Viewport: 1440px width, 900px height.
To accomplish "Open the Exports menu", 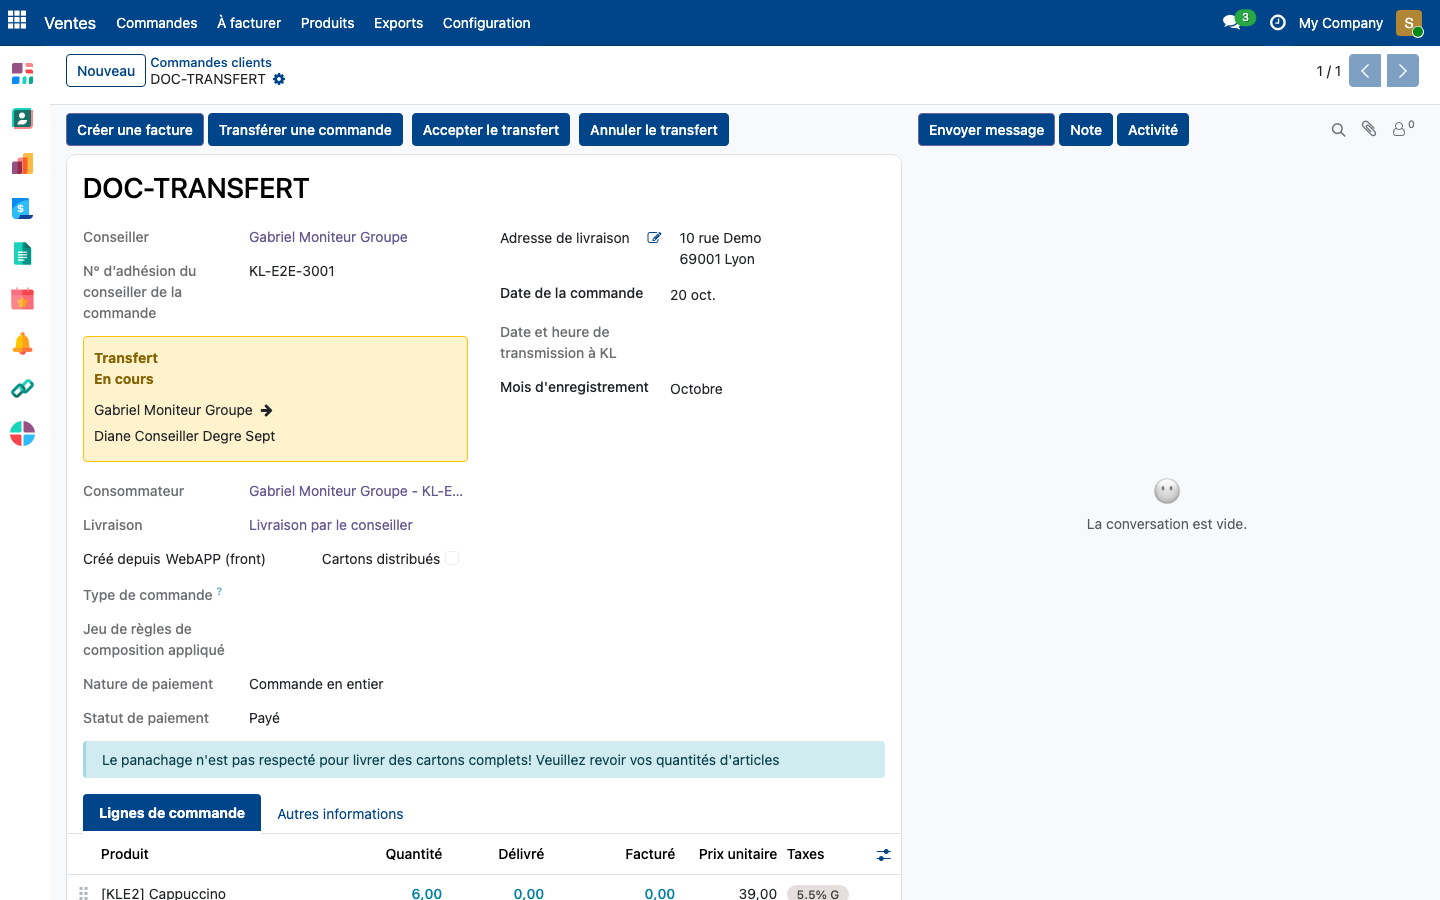I will point(398,23).
